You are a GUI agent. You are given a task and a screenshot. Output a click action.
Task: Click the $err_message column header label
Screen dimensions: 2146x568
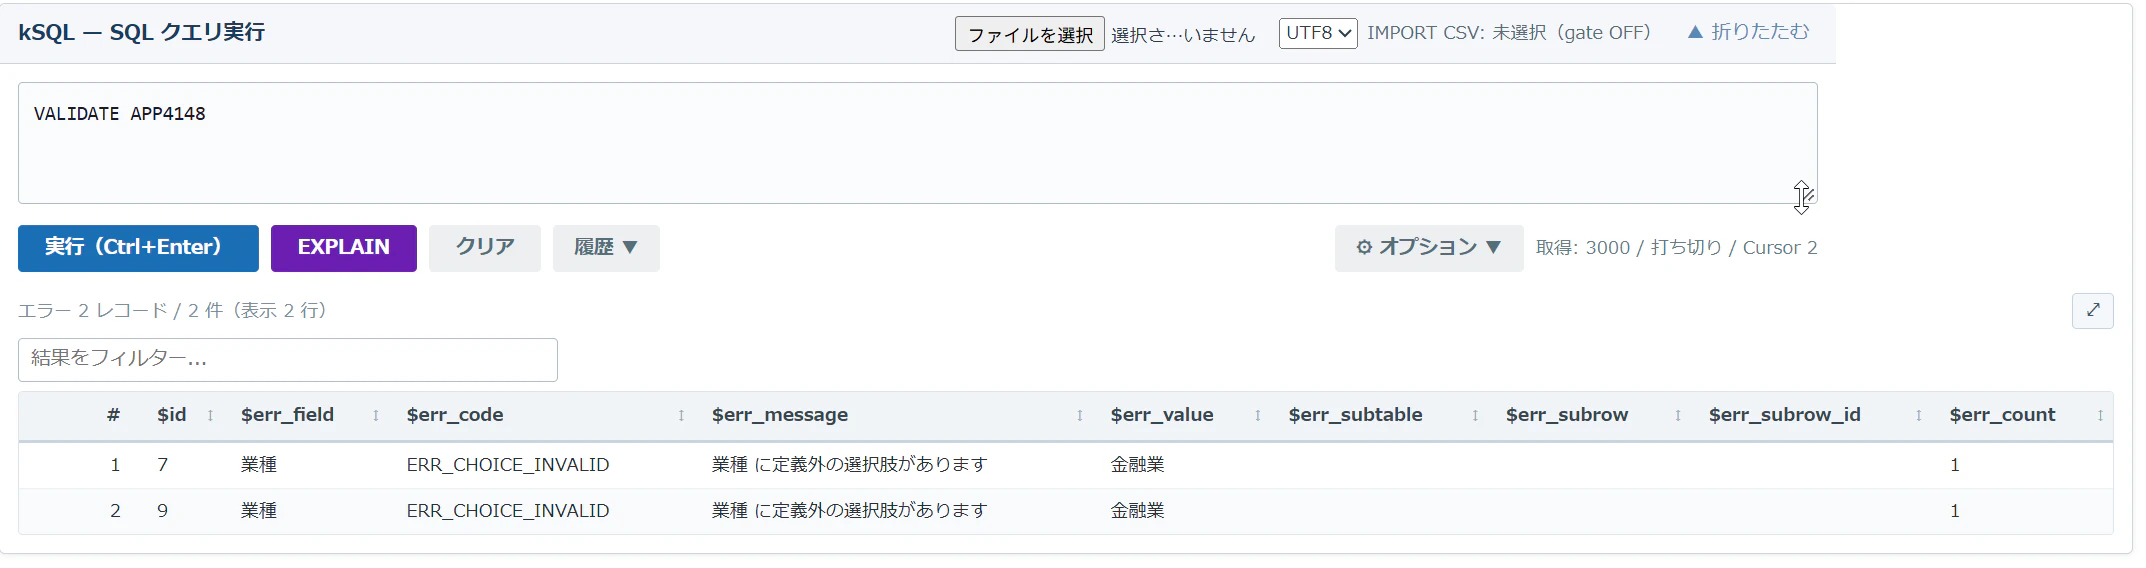coord(780,415)
